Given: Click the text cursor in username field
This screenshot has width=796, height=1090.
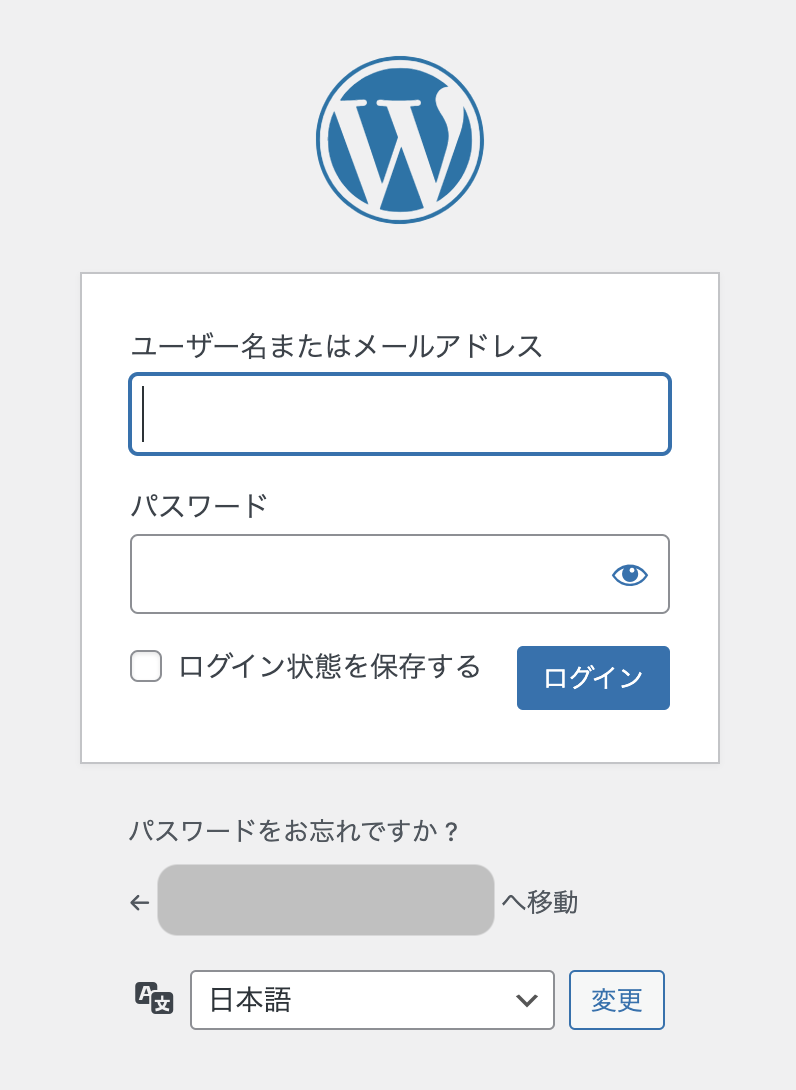Looking at the screenshot, I should (144, 414).
